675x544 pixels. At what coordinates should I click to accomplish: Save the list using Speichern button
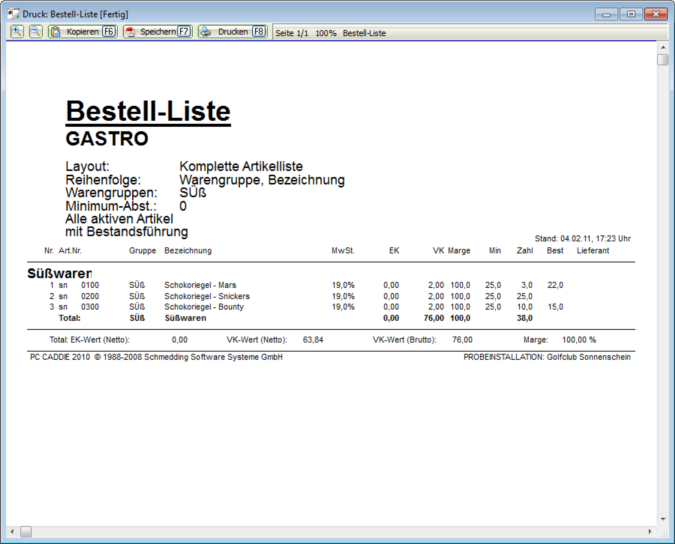[x=157, y=32]
